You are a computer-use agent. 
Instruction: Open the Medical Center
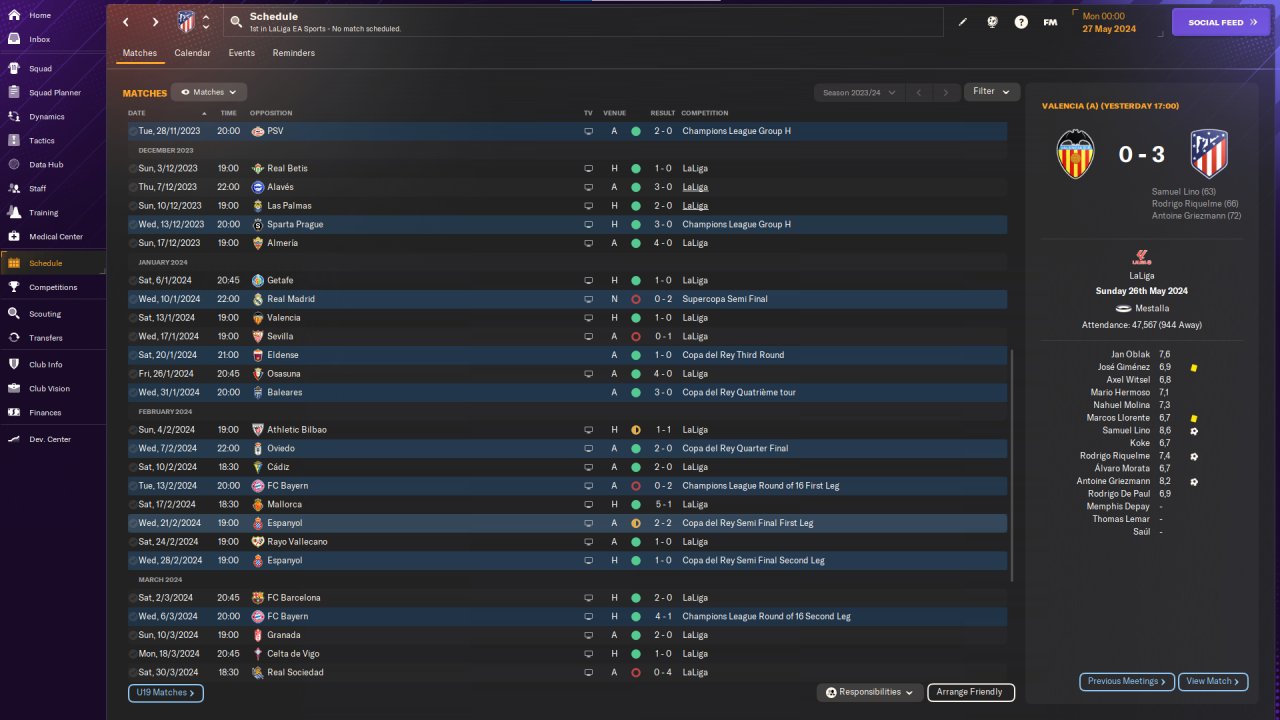55,237
